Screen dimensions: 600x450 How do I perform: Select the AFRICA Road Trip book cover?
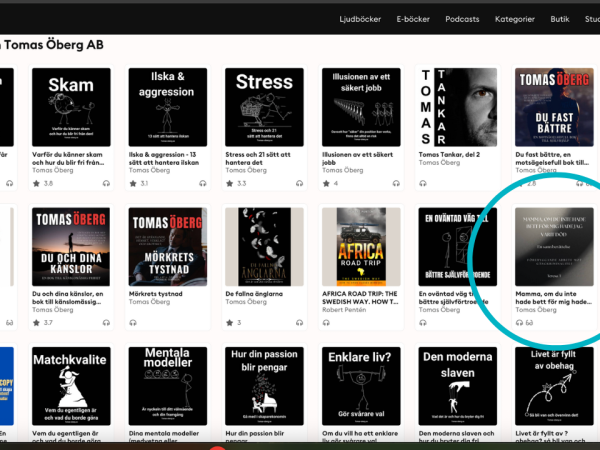(x=361, y=247)
